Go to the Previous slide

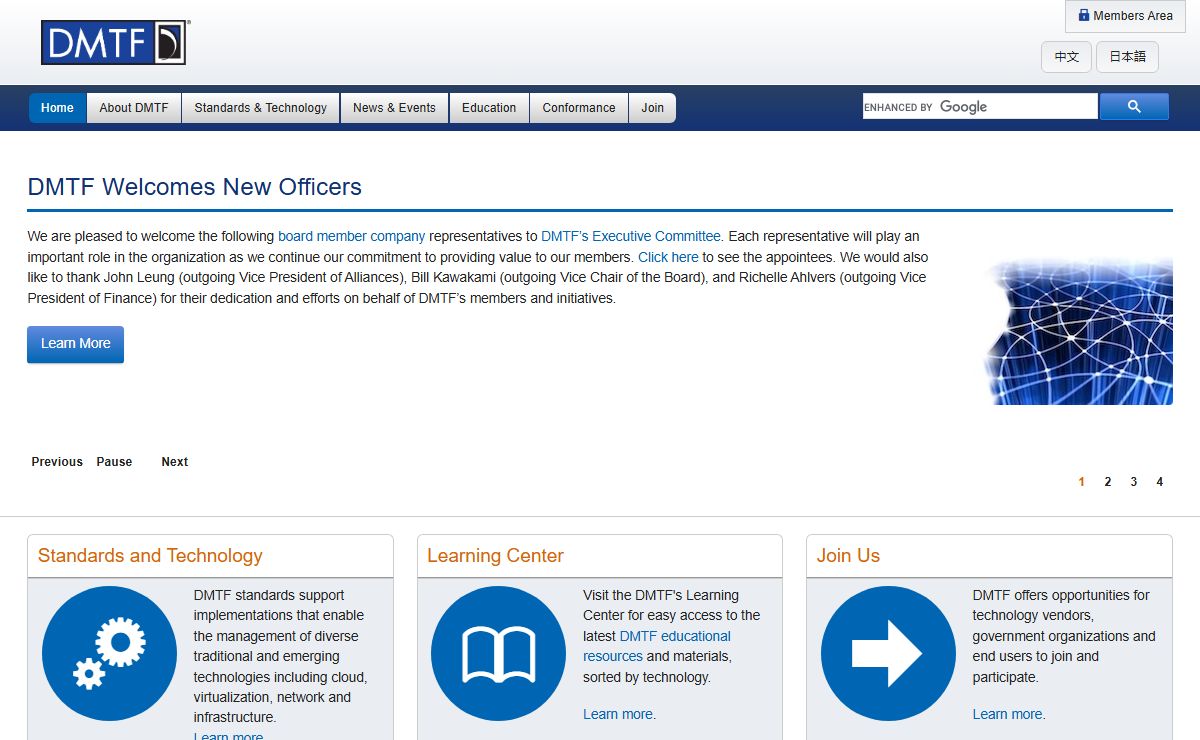pos(57,462)
